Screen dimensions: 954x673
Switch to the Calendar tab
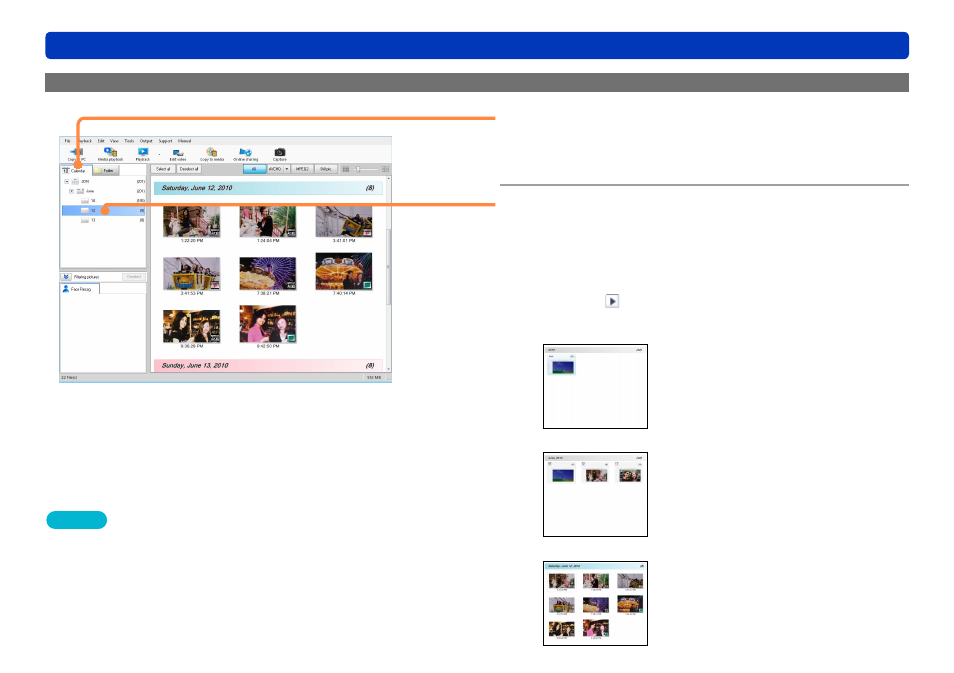(x=75, y=170)
